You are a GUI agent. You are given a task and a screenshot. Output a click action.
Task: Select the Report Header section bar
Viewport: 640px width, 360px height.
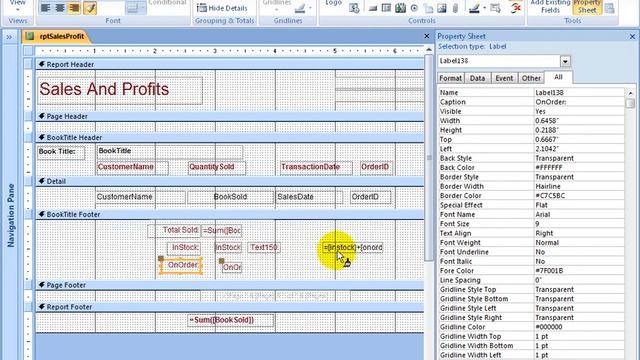coord(230,64)
